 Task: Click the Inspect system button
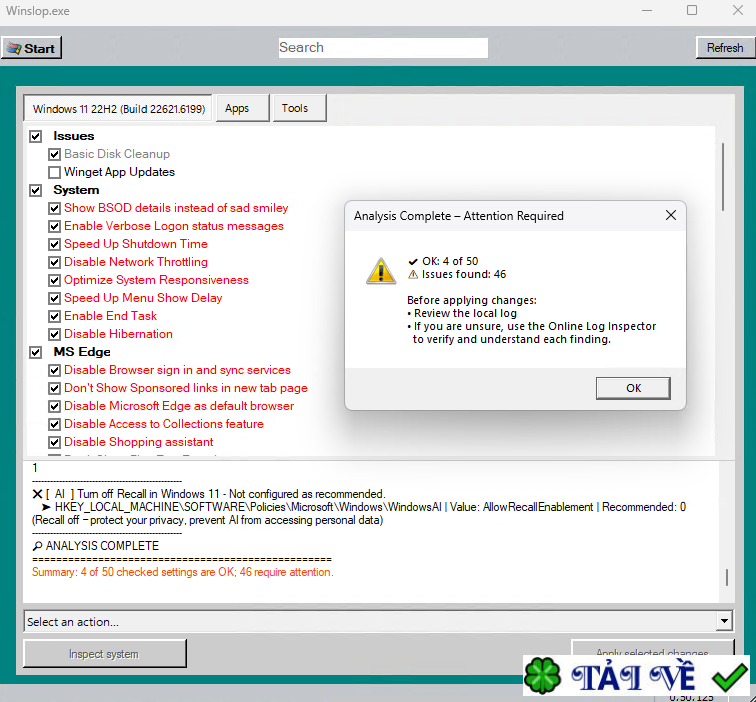pyautogui.click(x=105, y=654)
